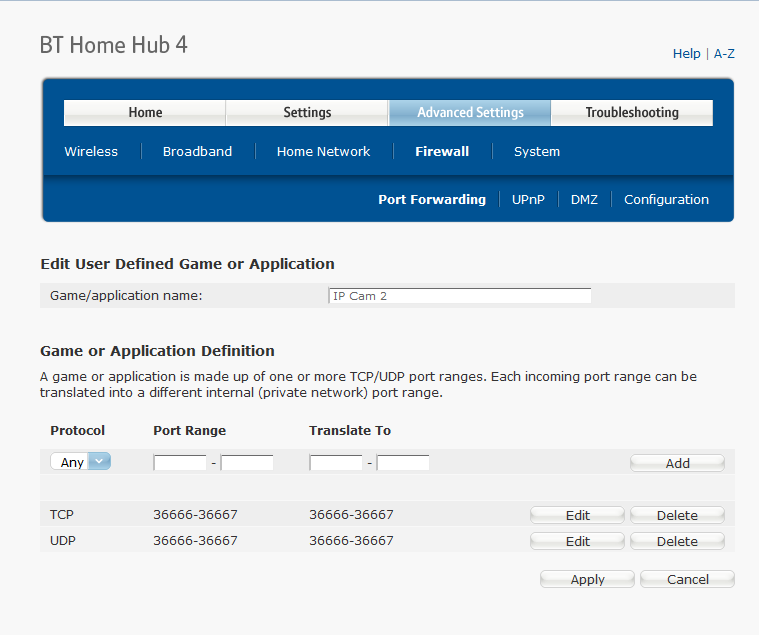Select the Firewall section

point(442,151)
